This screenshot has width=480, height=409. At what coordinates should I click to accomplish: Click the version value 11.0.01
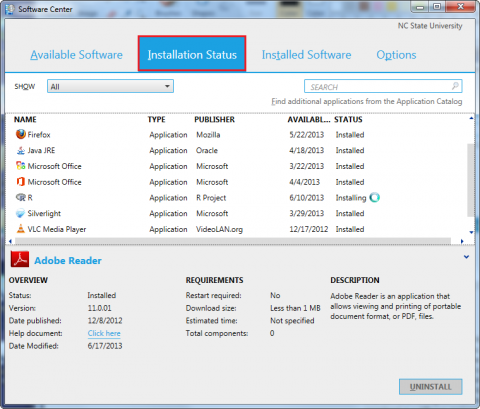pos(99,308)
